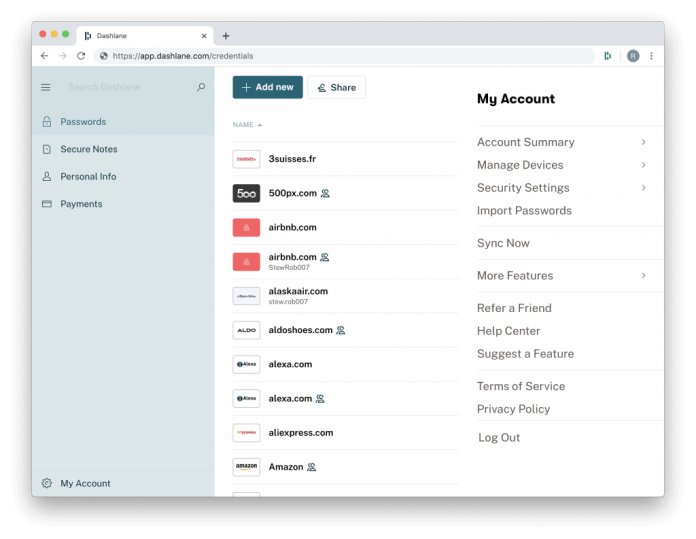Click the aliexpress.com logo icon
The height and width of the screenshot is (539, 696).
[246, 432]
